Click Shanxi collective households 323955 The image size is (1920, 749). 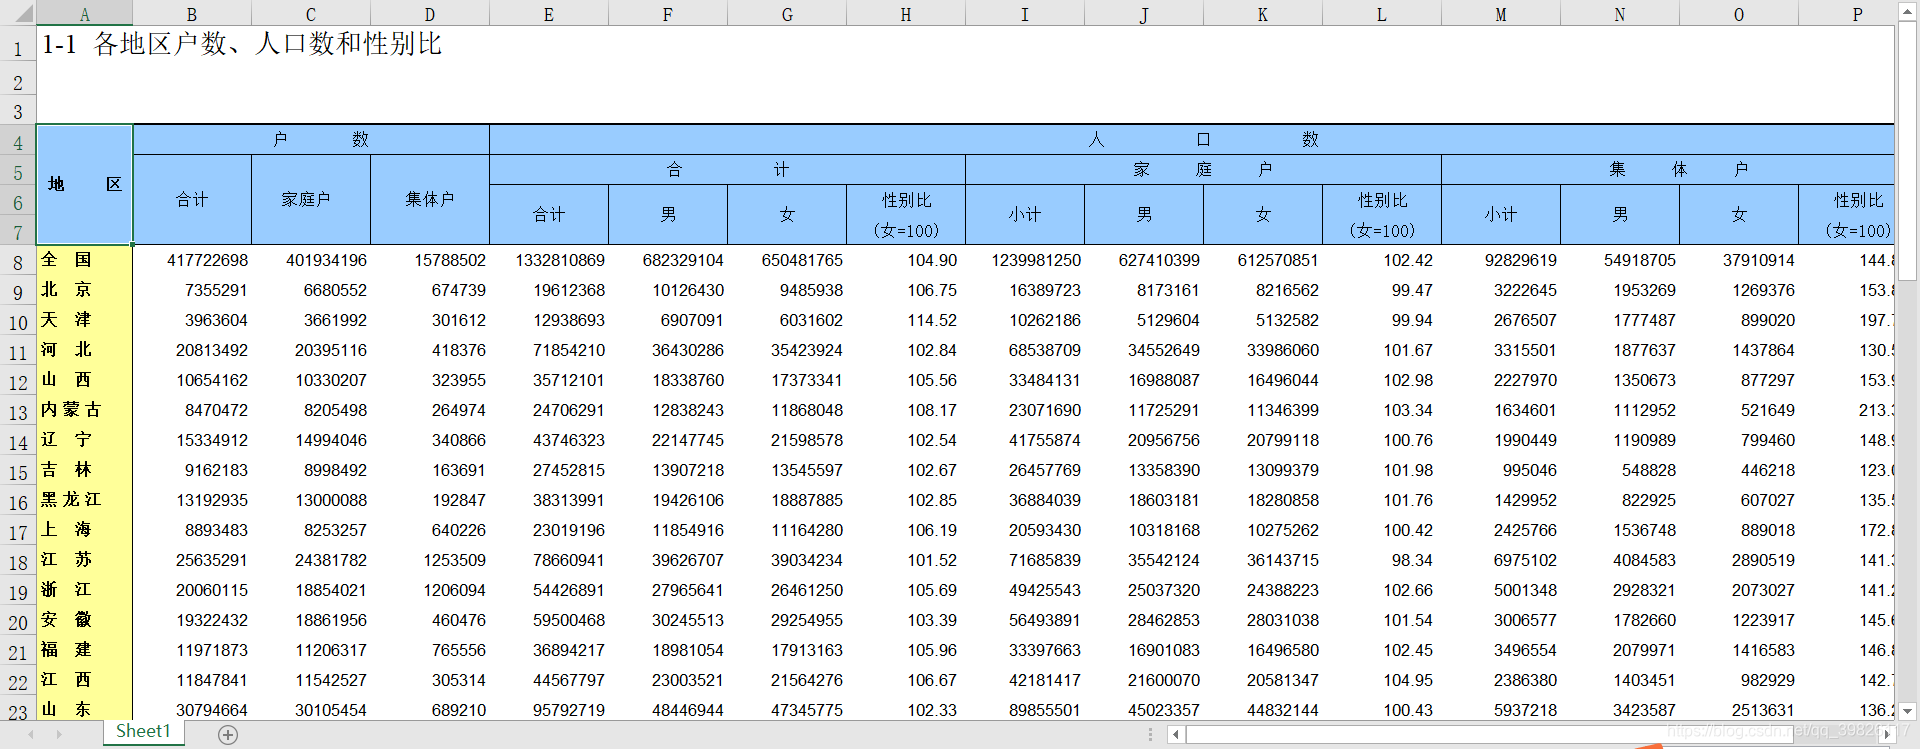430,380
